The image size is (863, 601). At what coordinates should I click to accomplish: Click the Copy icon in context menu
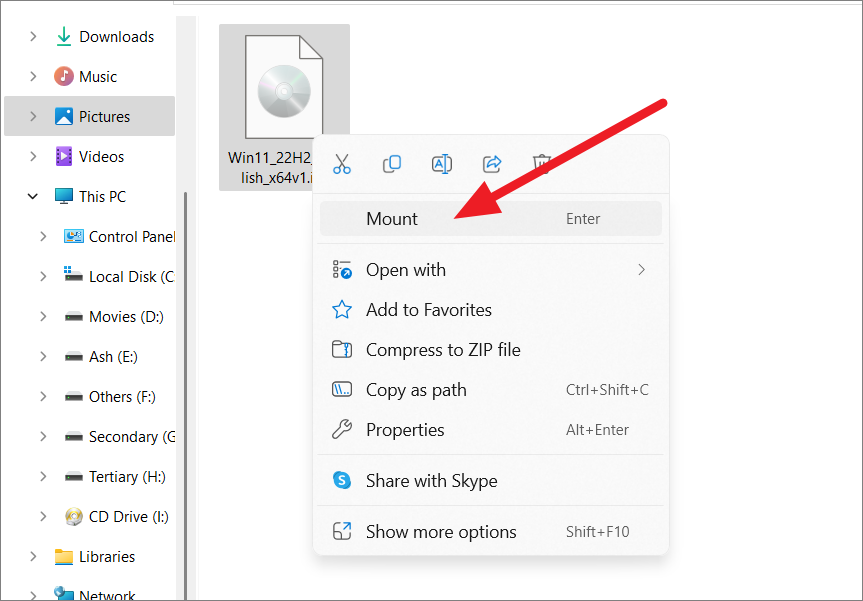(392, 164)
